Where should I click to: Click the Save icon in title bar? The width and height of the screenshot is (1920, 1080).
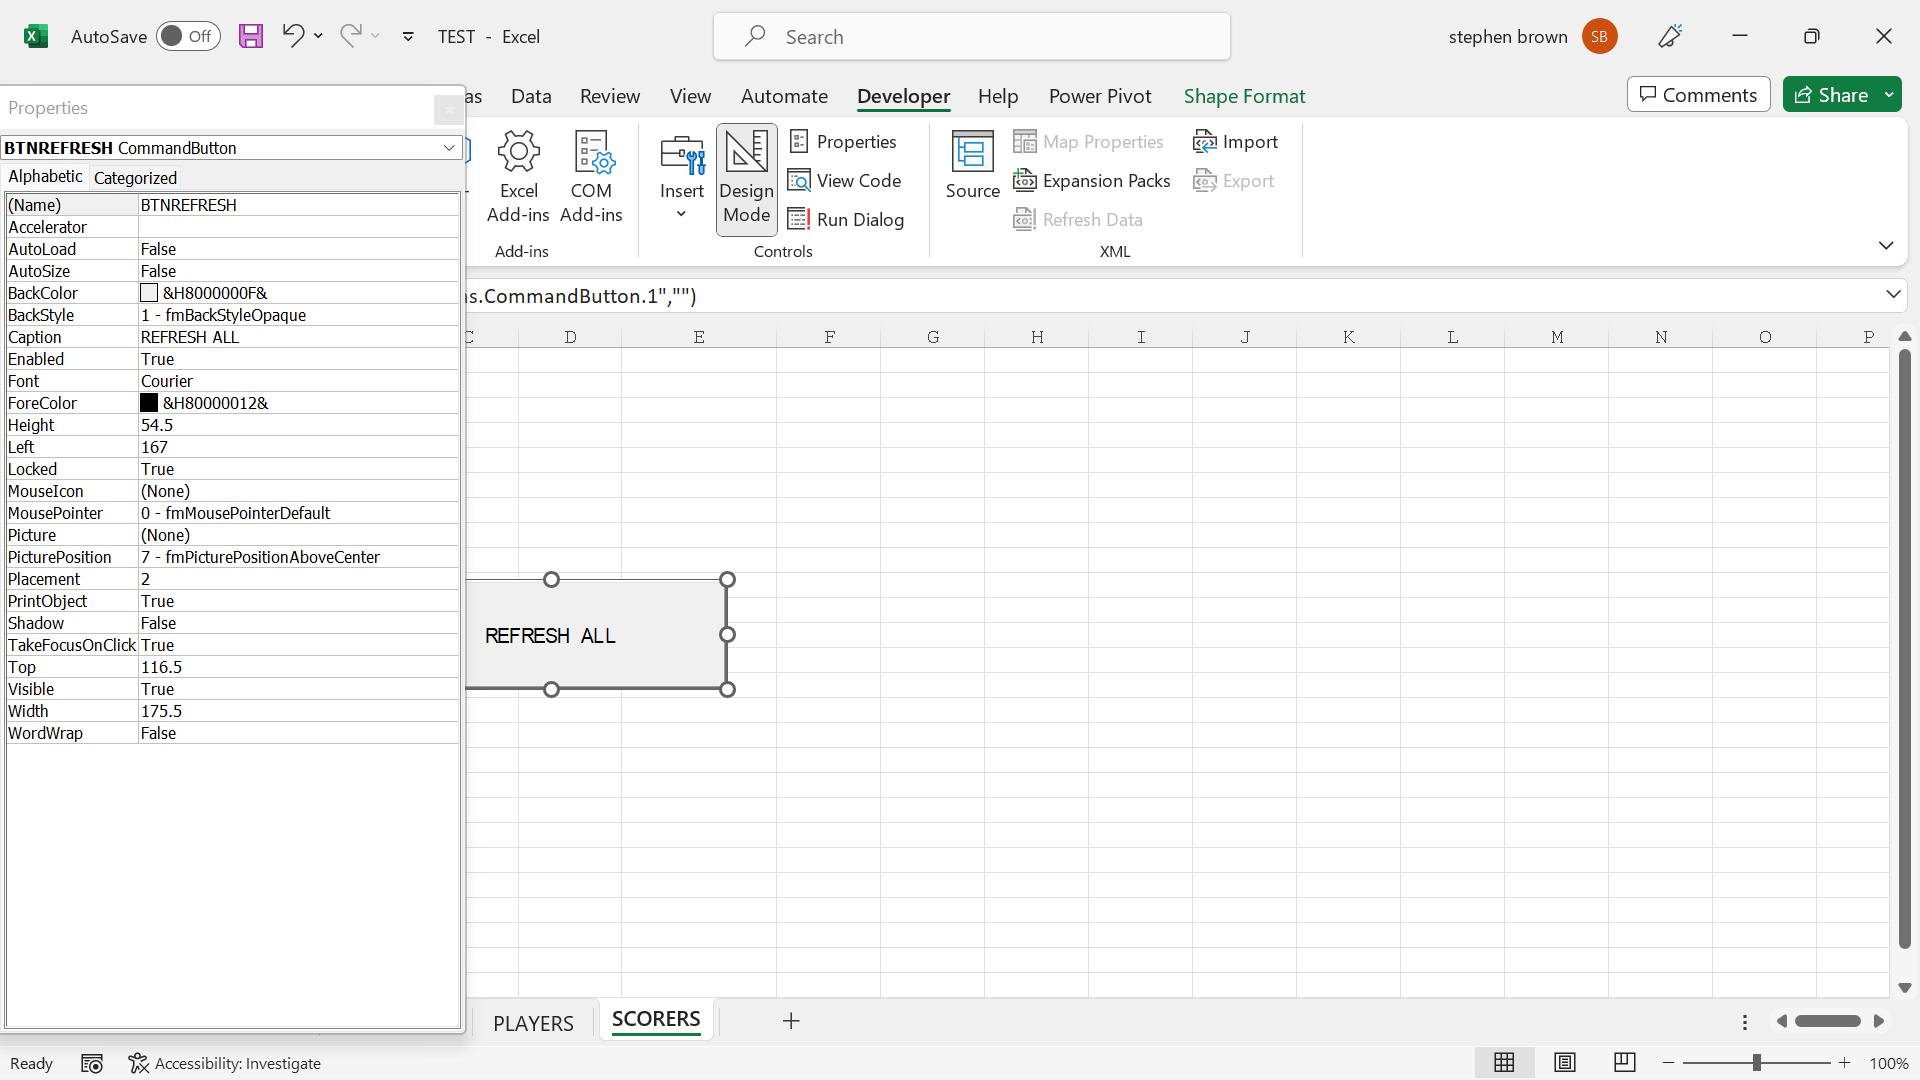click(x=251, y=37)
